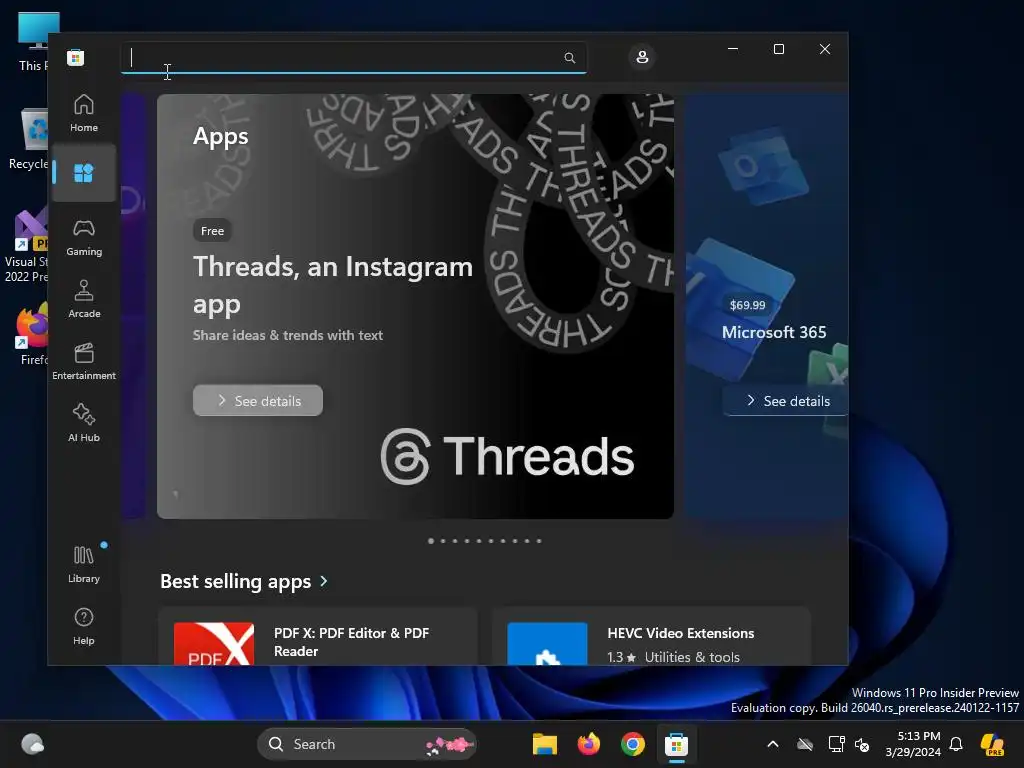Select the Firefox desktop shortcut
1024x768 pixels.
(x=31, y=334)
